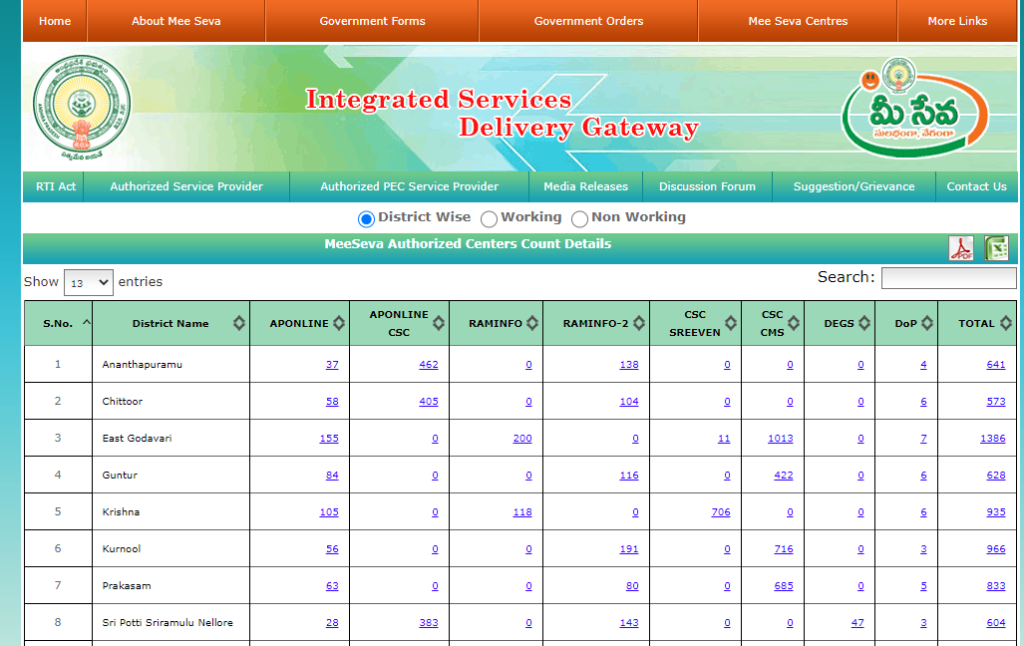The image size is (1024, 646).
Task: Open Chittoor APONLINE CSC count 405
Action: 428,401
